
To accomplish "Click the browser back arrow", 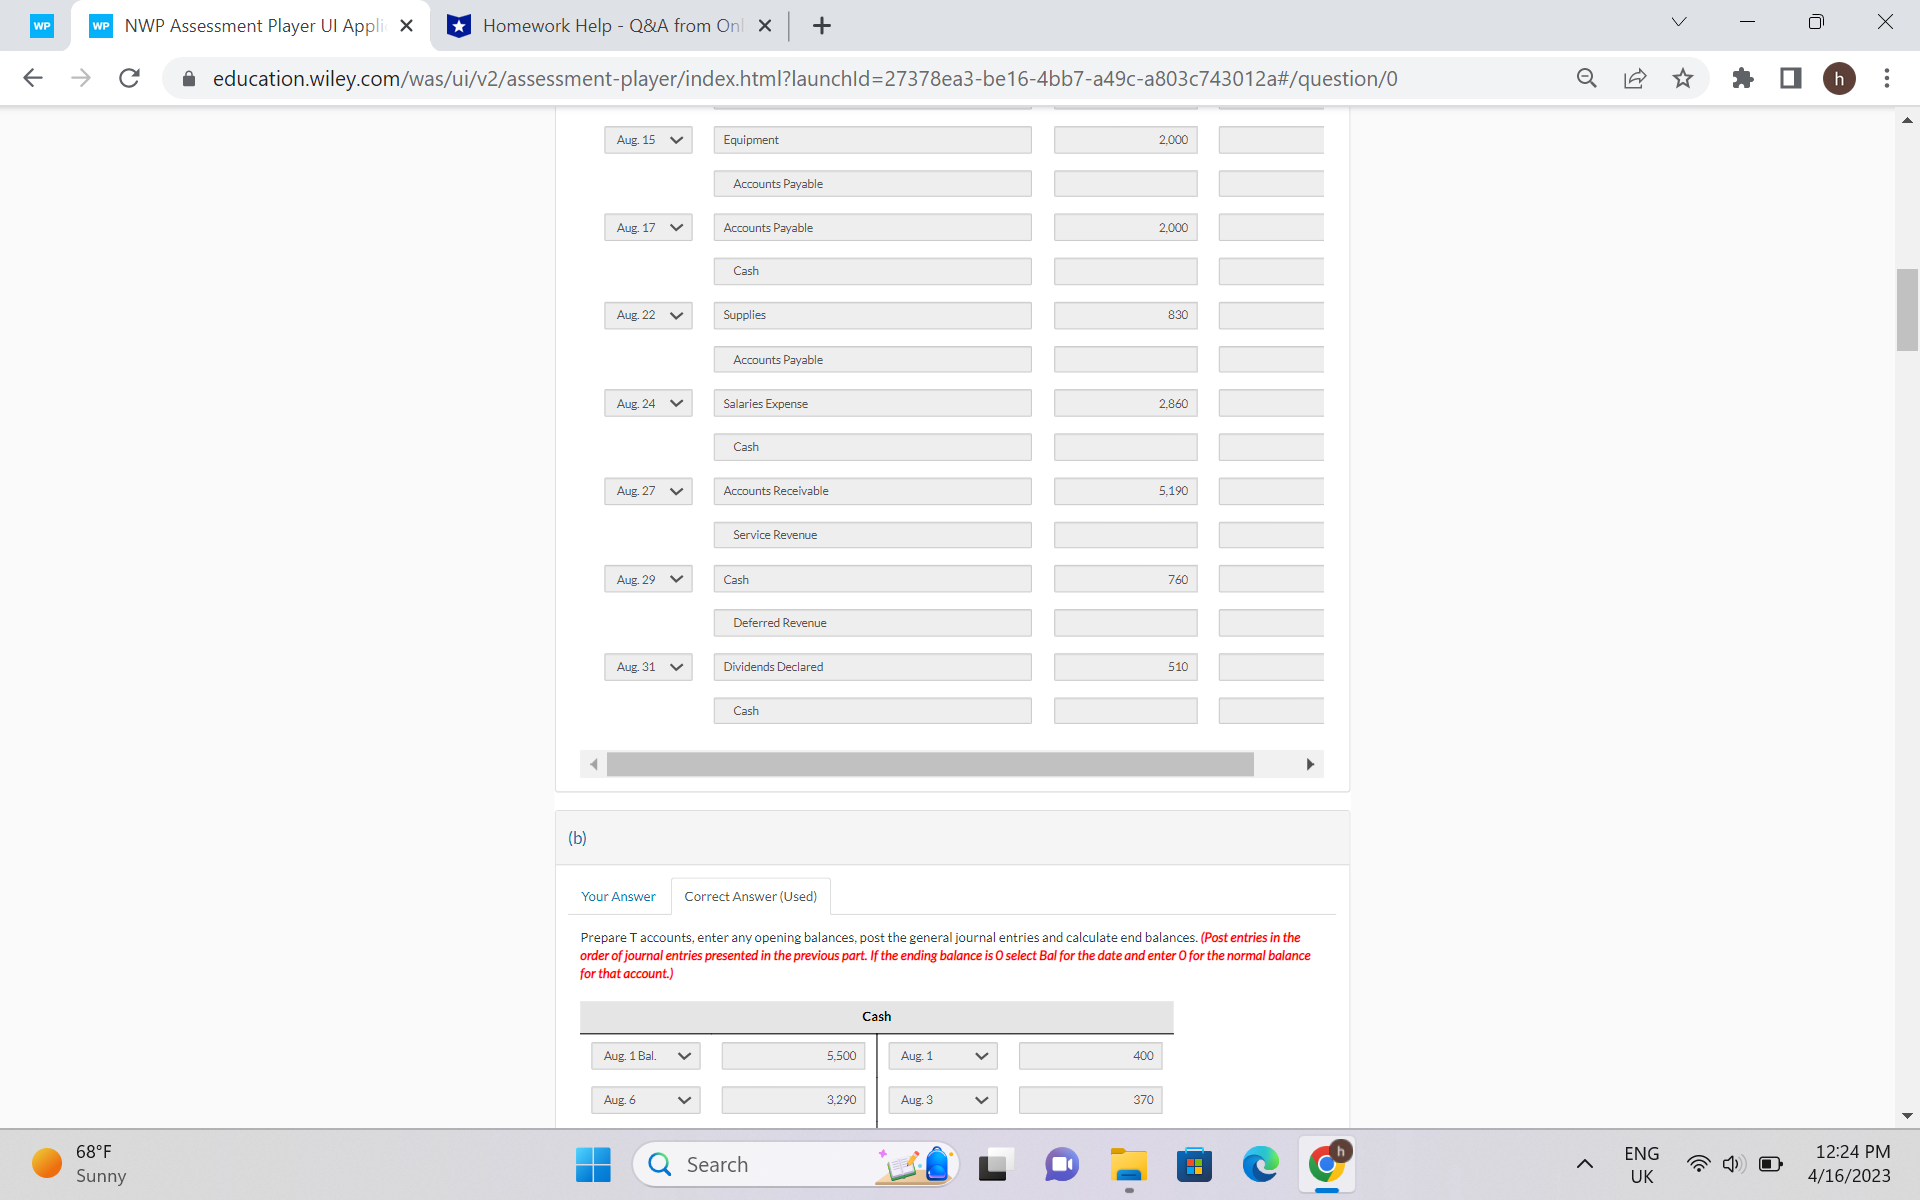I will pos(33,78).
